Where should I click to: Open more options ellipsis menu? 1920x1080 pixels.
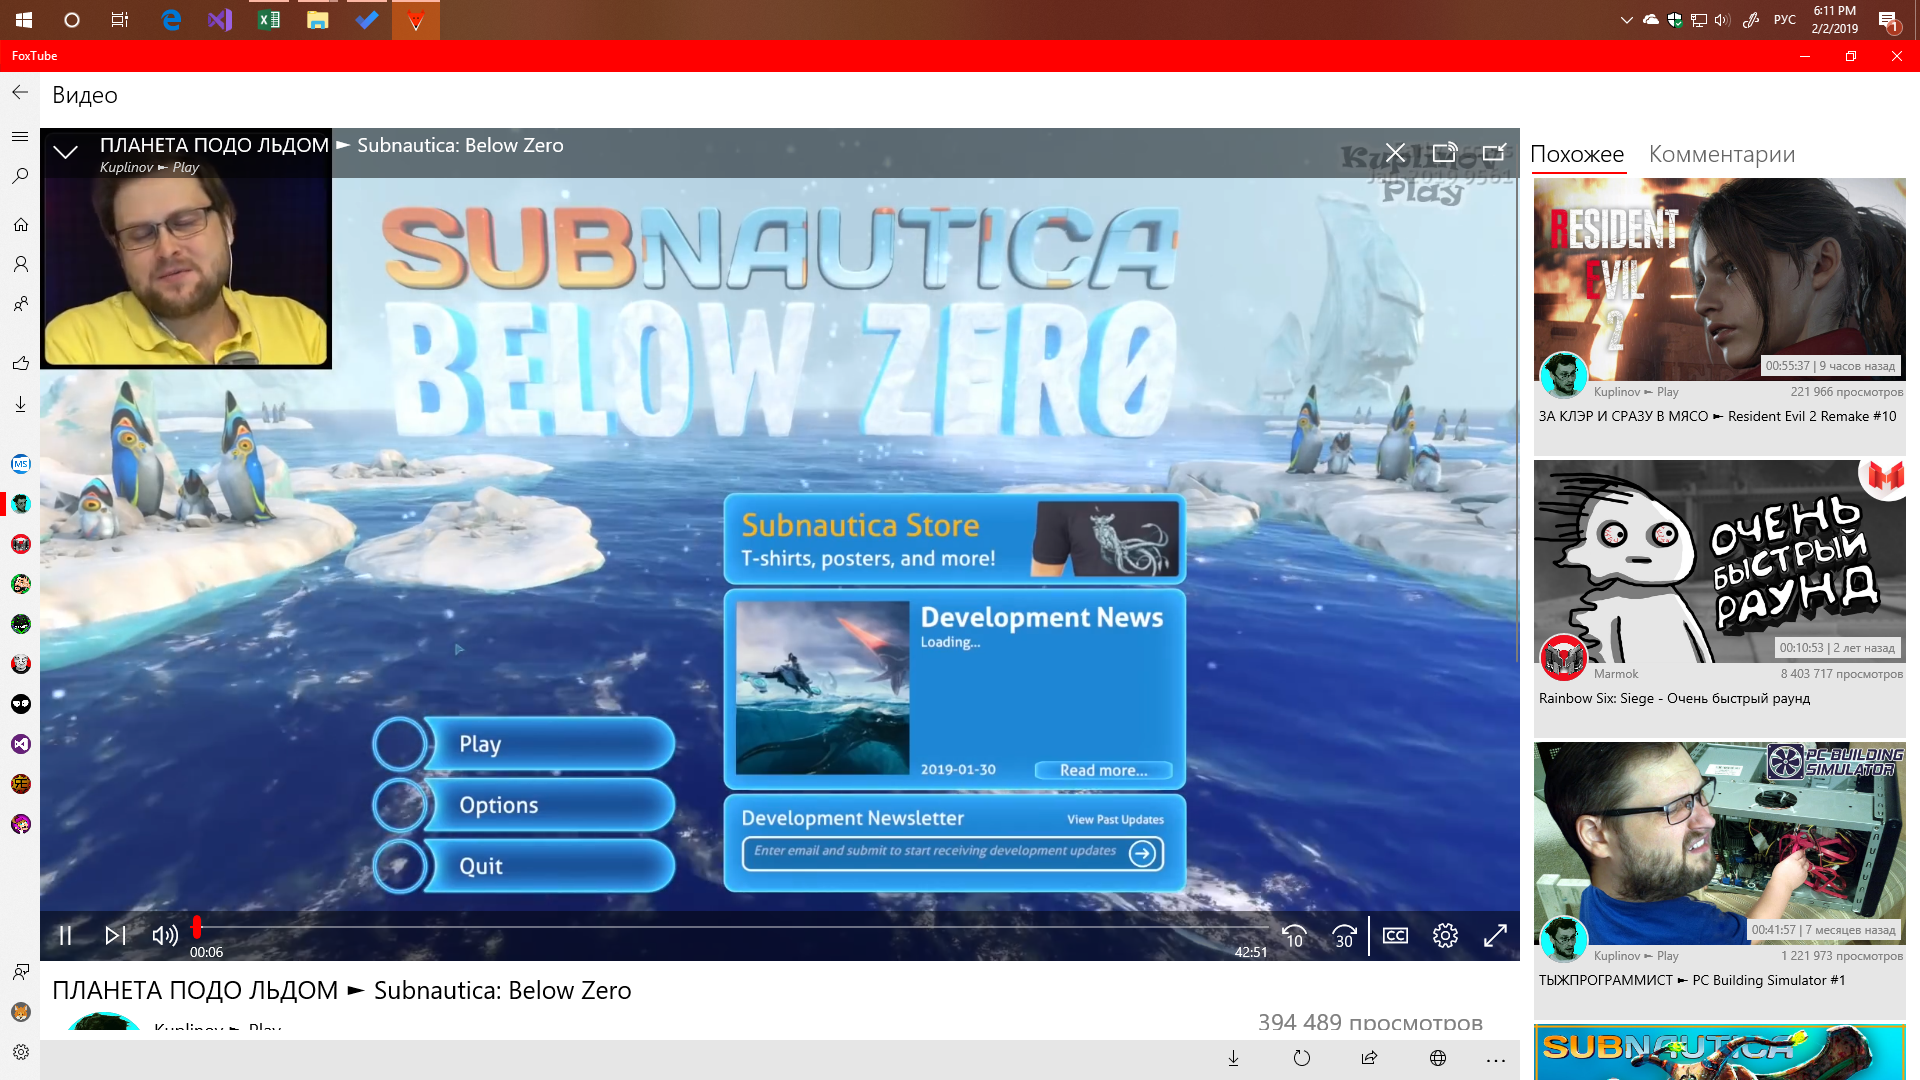click(1495, 1059)
